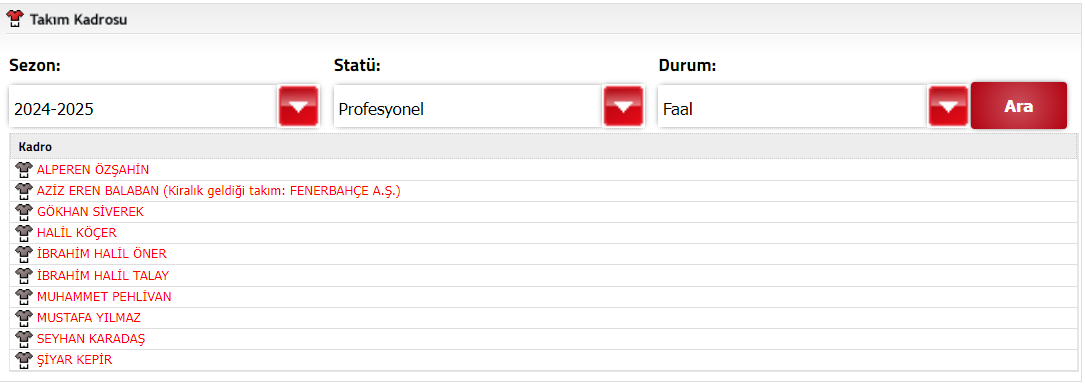
Task: Open MUSTAFA YILMAZ player link
Action: [x=89, y=318]
